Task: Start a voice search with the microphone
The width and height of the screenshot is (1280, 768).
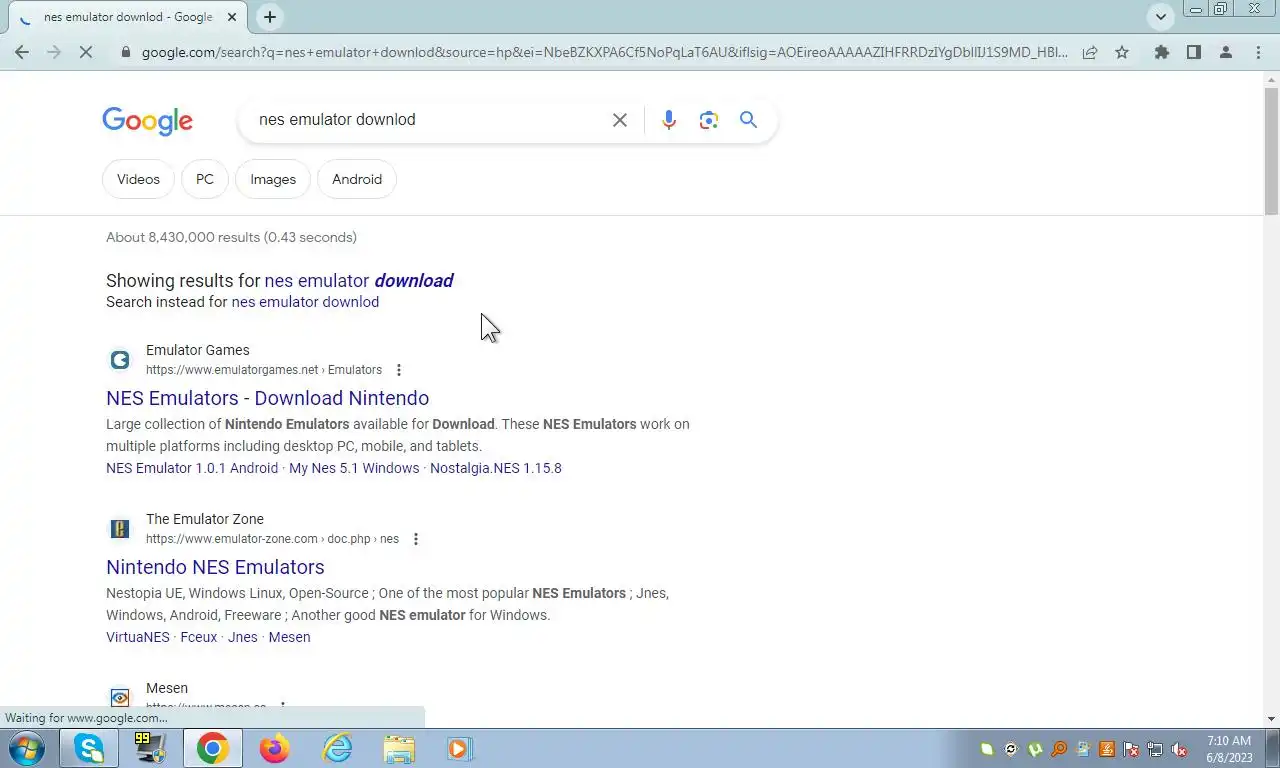Action: [x=669, y=120]
